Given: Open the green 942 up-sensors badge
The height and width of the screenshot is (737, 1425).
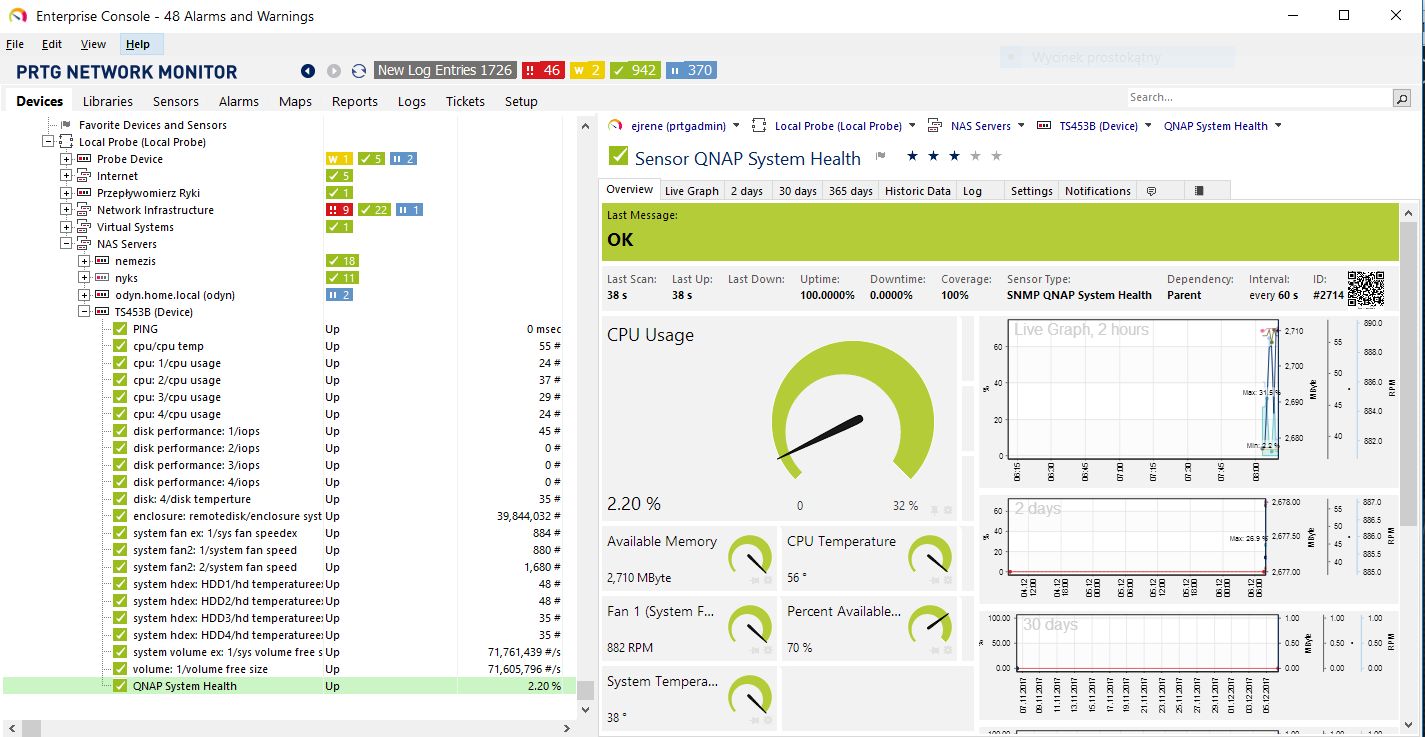Looking at the screenshot, I should [635, 70].
